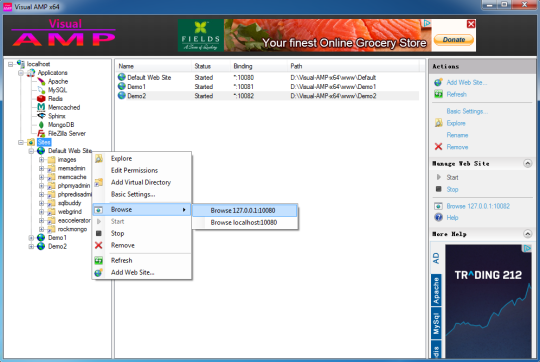The height and width of the screenshot is (362, 540).
Task: Collapse the More Help section
Action: pyautogui.click(x=527, y=234)
